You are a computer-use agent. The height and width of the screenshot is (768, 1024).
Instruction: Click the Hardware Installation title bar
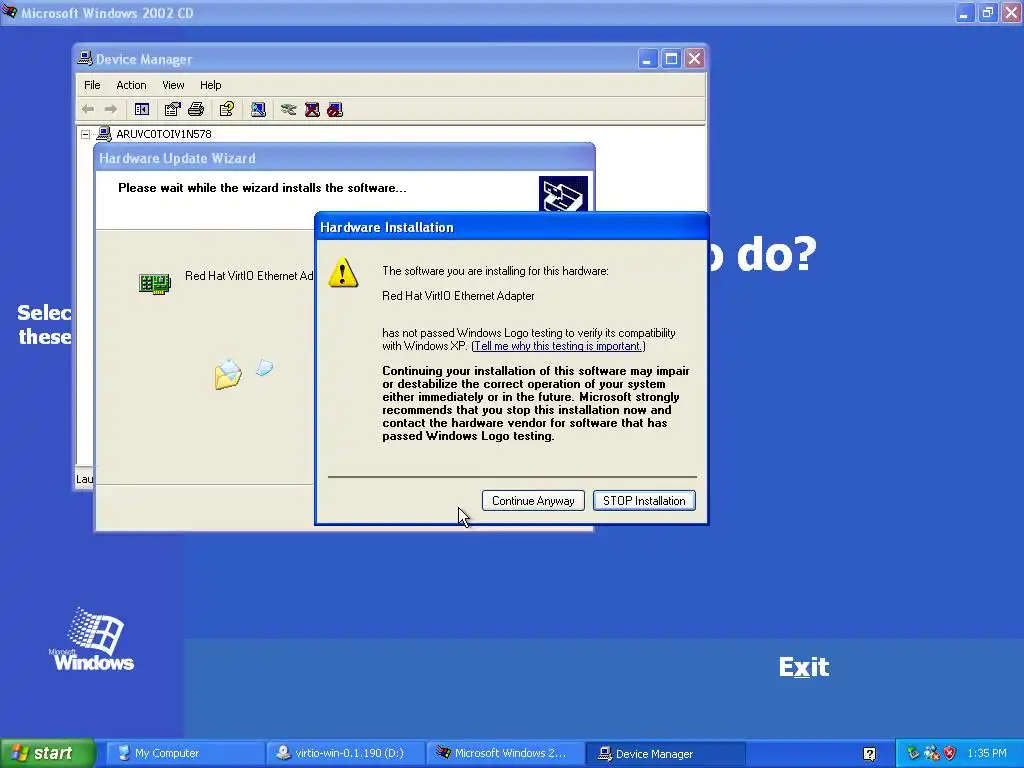[x=511, y=227]
